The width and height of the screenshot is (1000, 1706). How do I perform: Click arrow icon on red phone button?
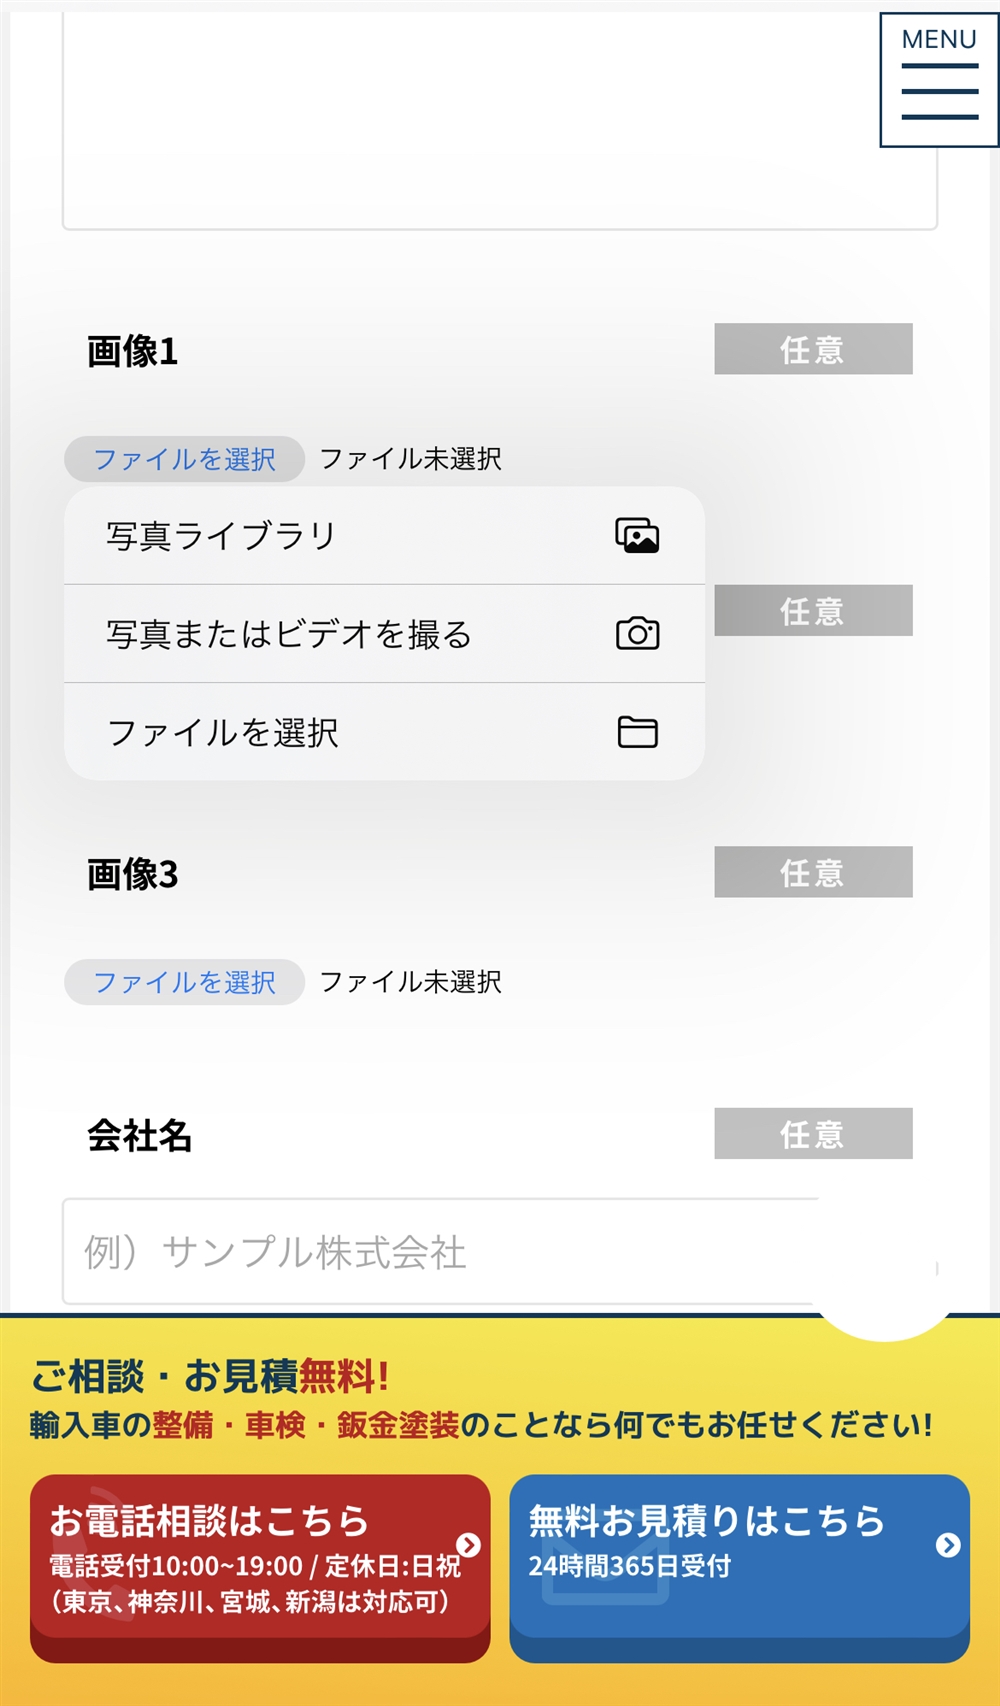coord(468,1545)
